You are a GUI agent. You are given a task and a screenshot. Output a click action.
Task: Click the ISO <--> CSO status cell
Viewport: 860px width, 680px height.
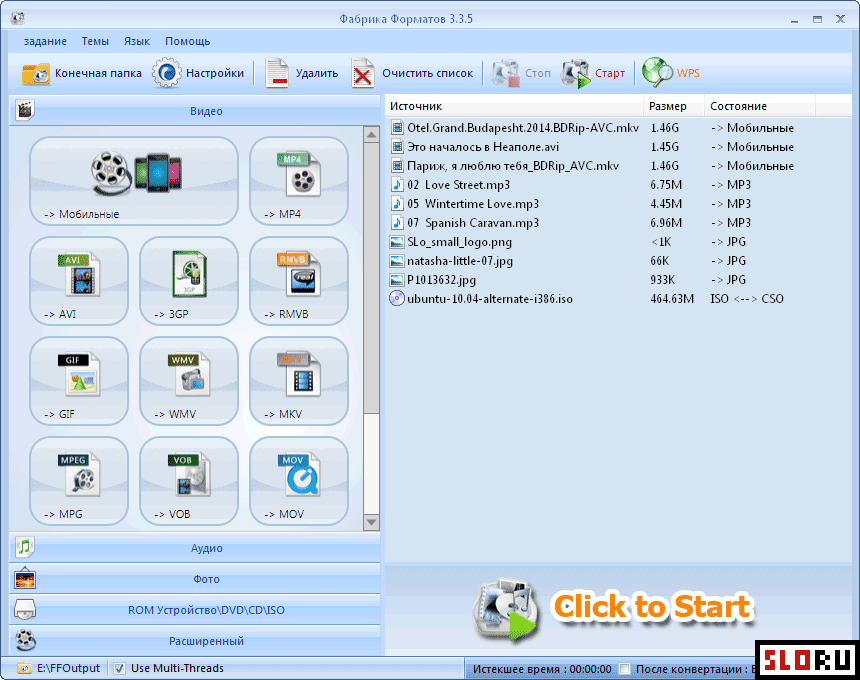(x=747, y=299)
